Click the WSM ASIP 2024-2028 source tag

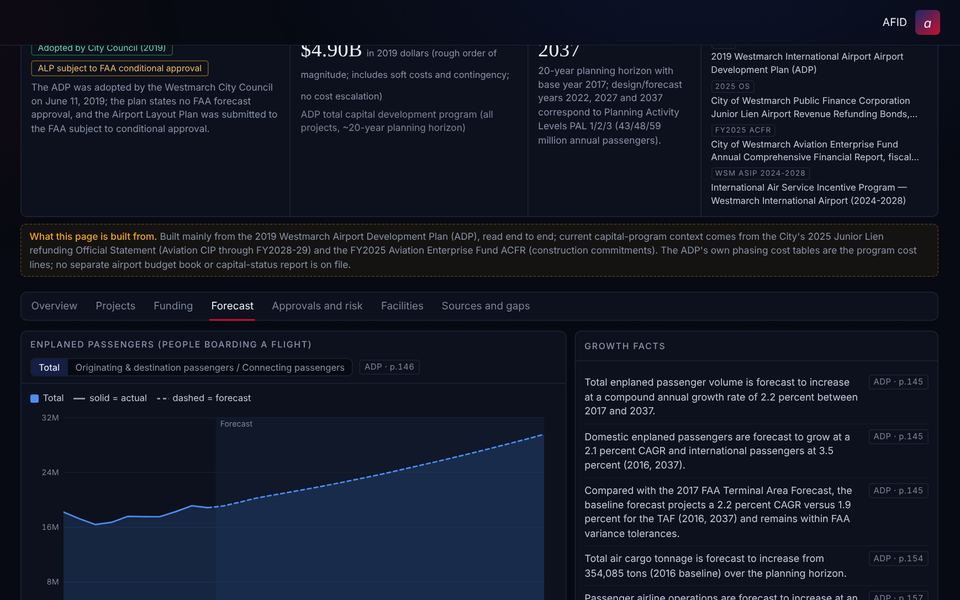click(x=760, y=173)
